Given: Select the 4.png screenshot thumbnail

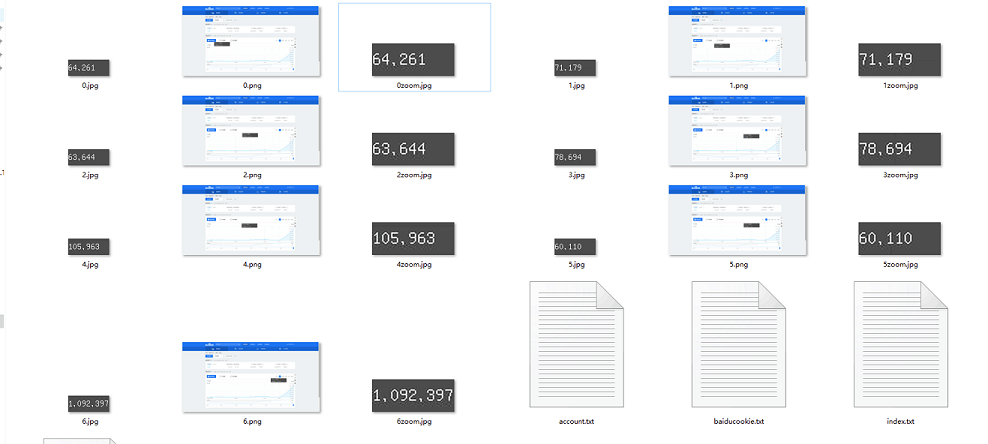Looking at the screenshot, I should [x=251, y=220].
